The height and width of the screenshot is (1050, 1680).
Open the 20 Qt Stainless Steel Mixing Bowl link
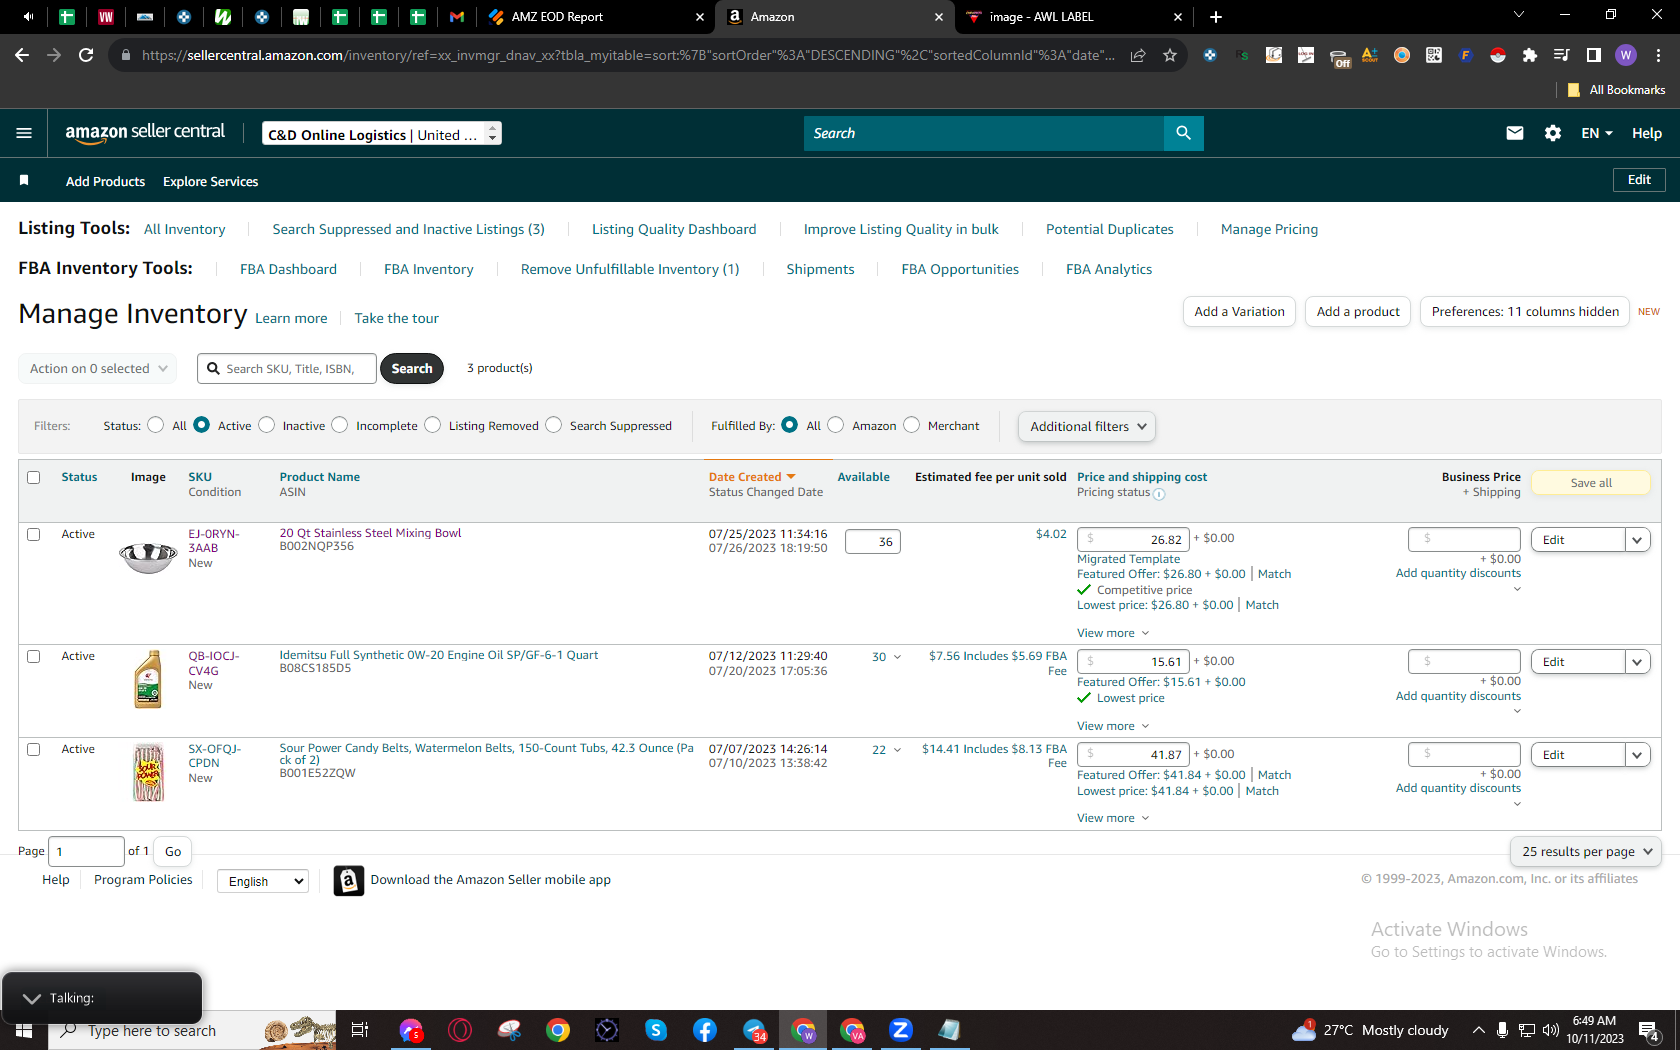(370, 533)
